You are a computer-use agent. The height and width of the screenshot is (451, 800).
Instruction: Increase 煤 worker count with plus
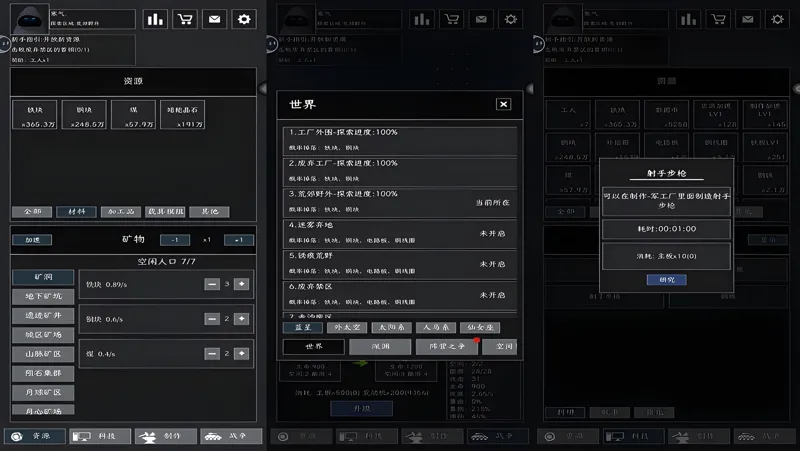pyautogui.click(x=241, y=353)
